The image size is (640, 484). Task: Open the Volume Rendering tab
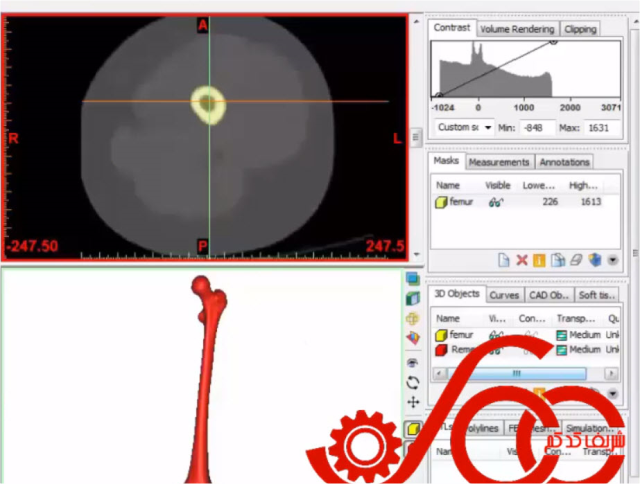pyautogui.click(x=517, y=29)
